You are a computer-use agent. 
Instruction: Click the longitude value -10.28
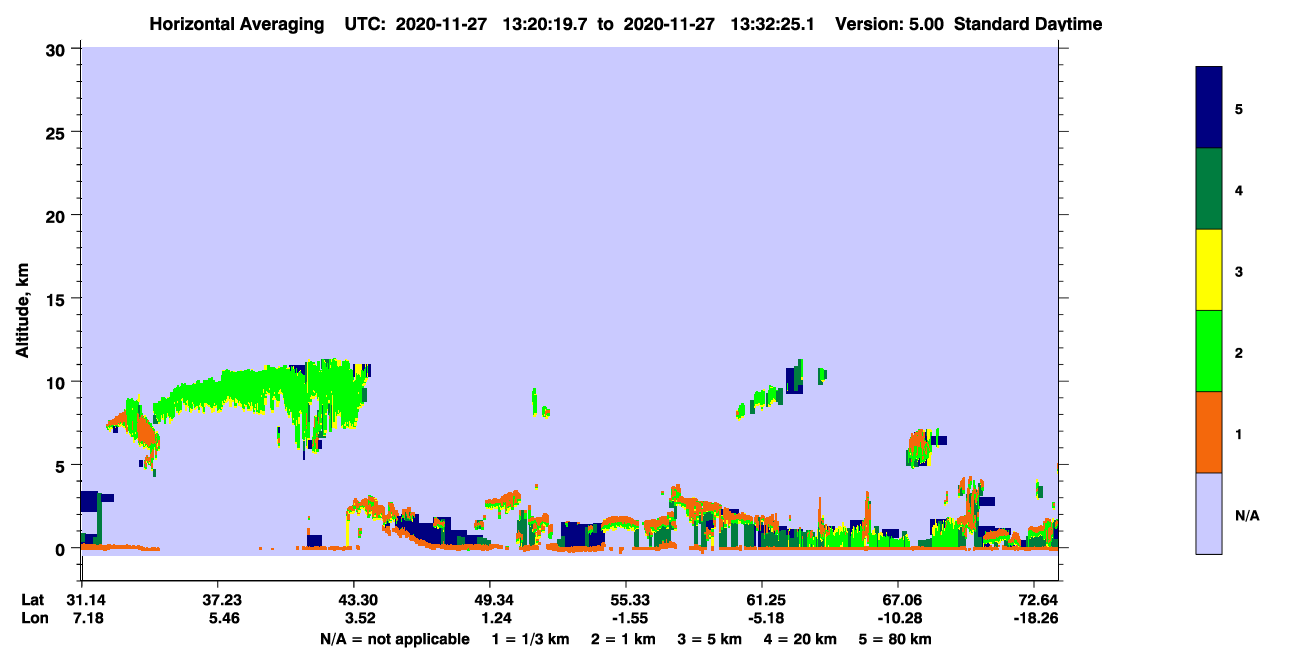898,619
